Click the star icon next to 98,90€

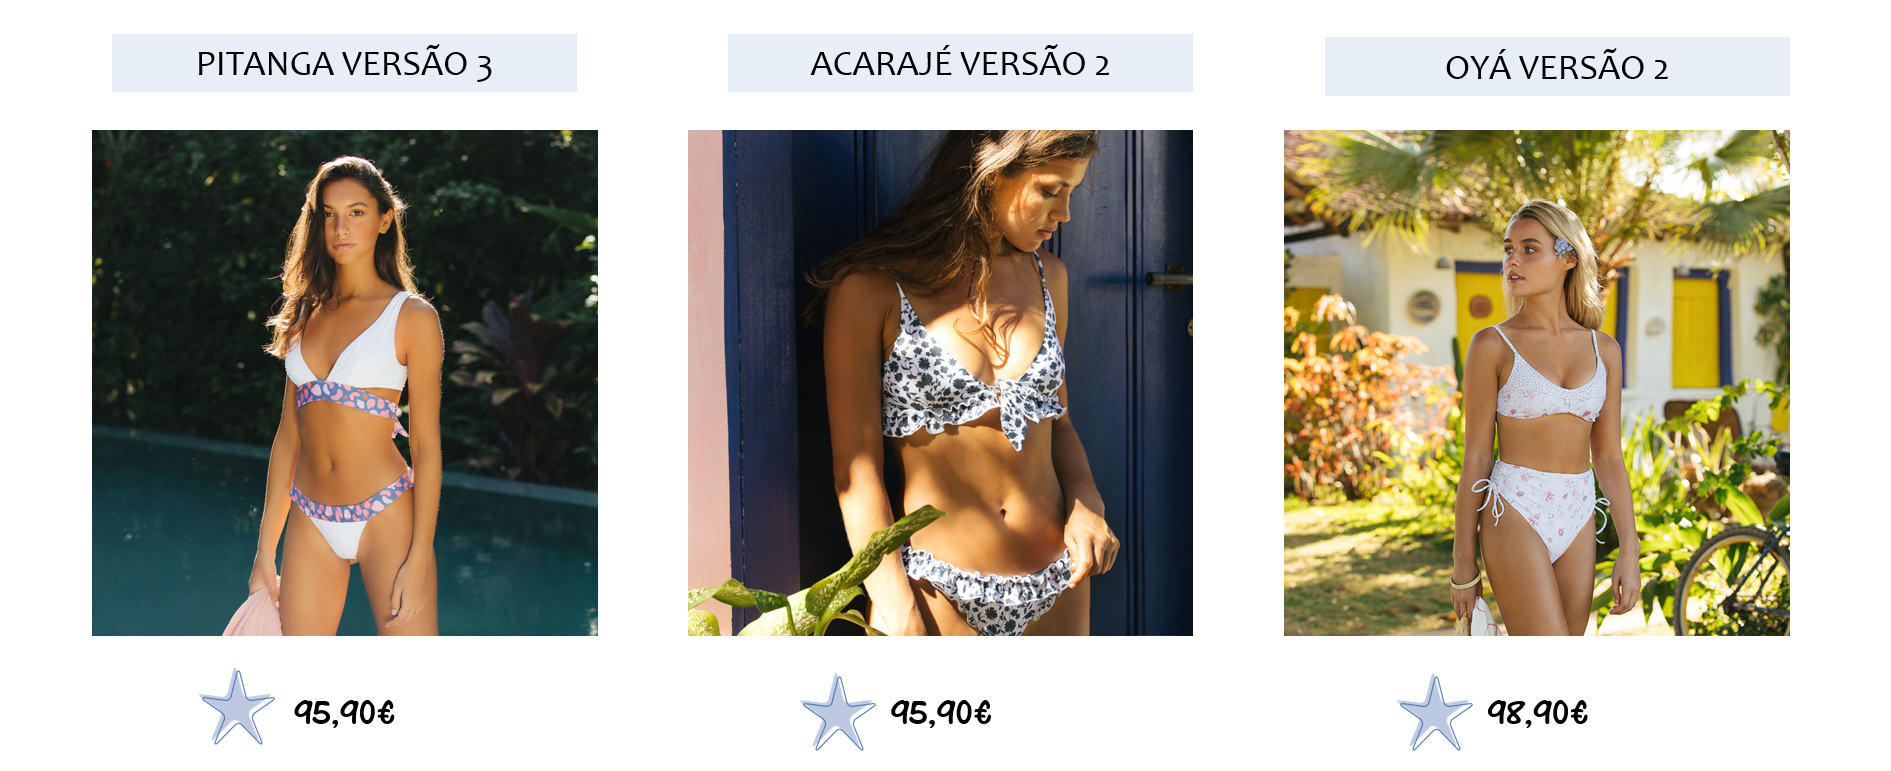(1435, 713)
